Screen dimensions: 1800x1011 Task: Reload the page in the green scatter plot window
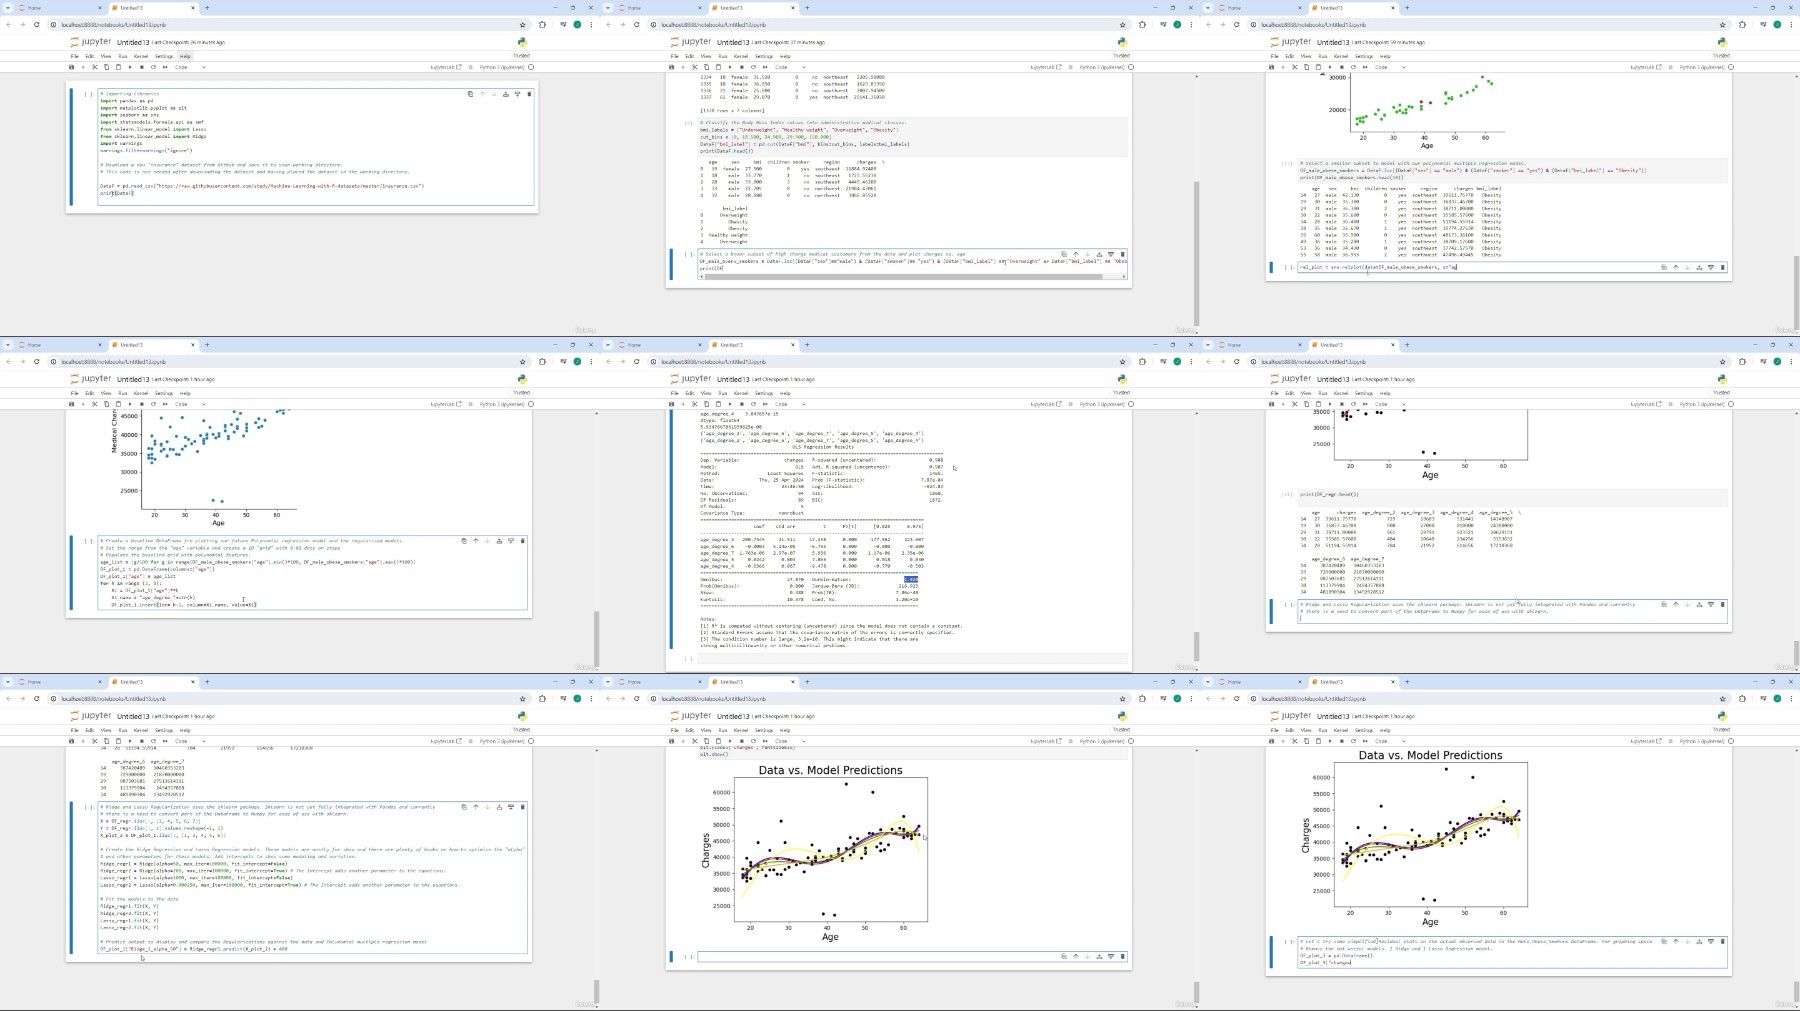pyautogui.click(x=1237, y=24)
